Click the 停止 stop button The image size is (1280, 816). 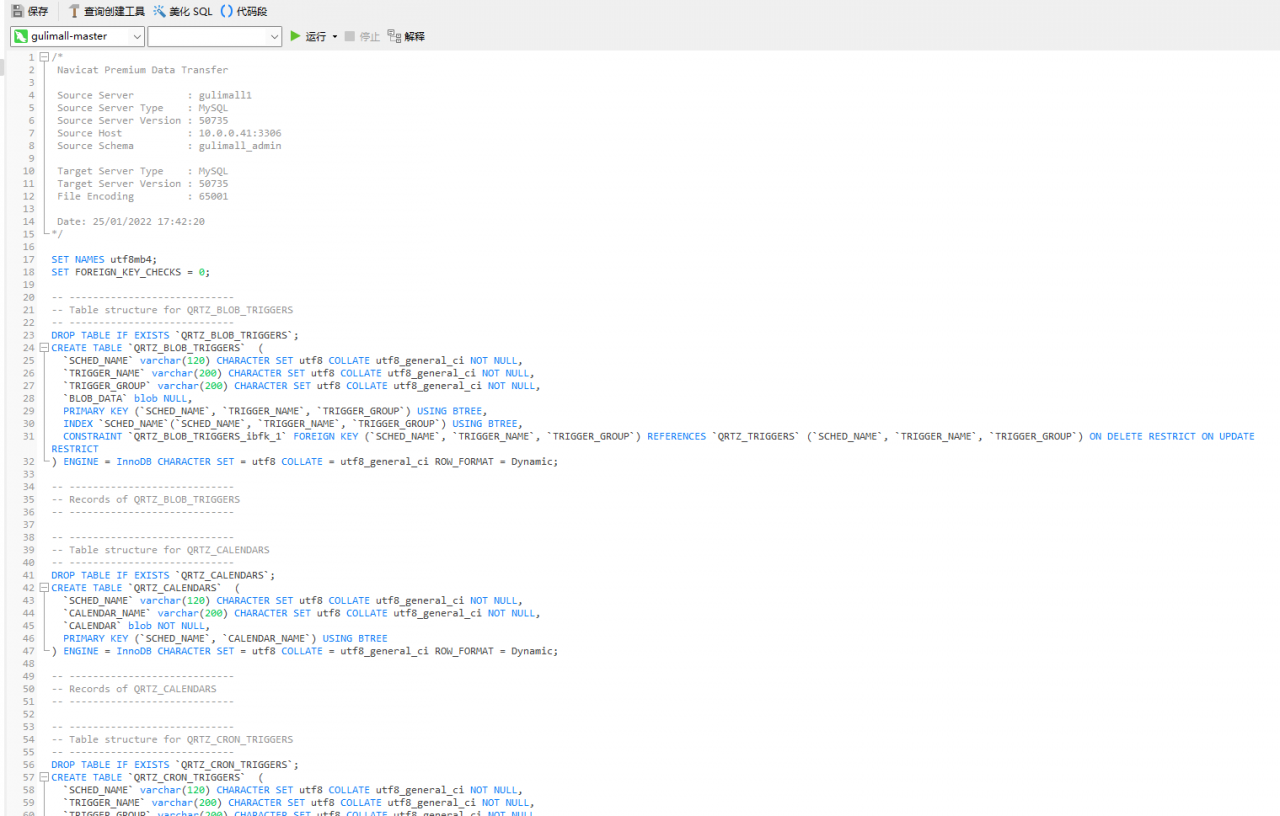362,36
